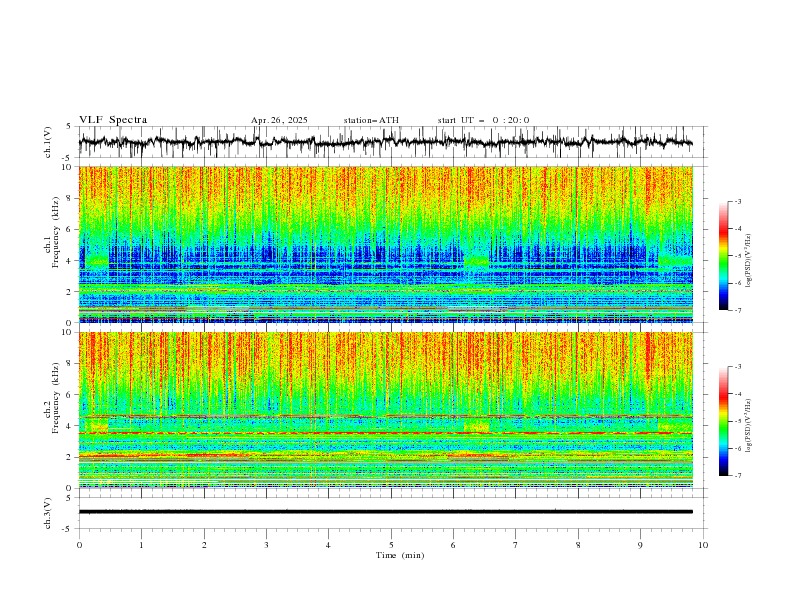
Task: Click the time axis tick label "9"
Action: click(640, 545)
